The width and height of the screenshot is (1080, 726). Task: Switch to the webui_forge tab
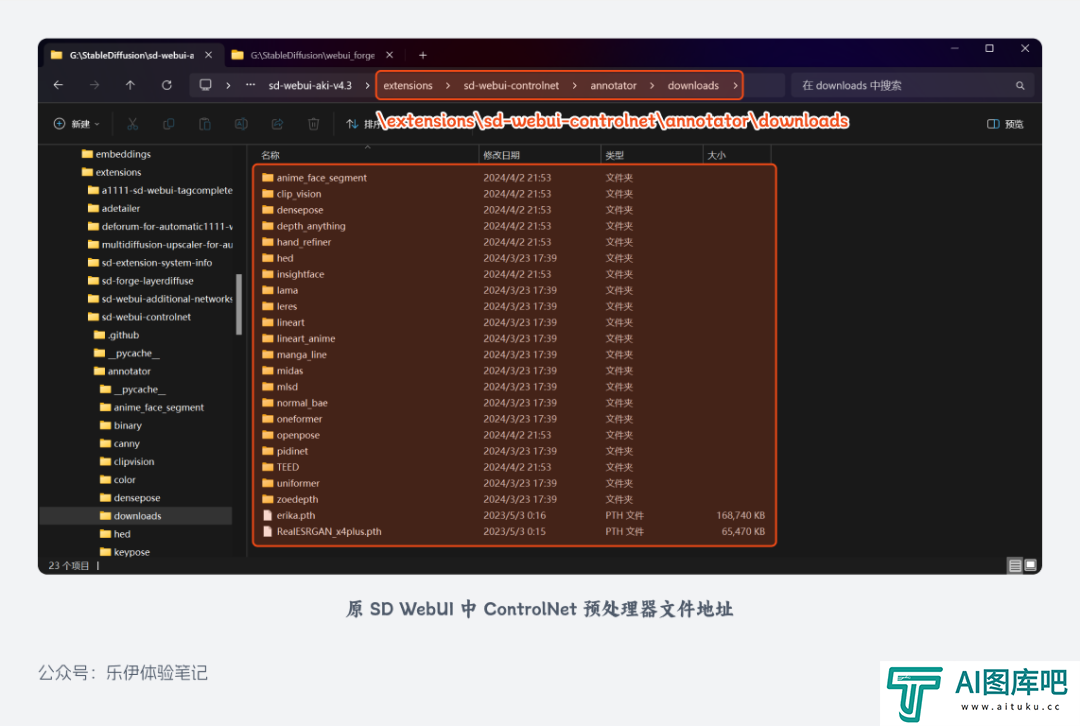click(x=311, y=55)
